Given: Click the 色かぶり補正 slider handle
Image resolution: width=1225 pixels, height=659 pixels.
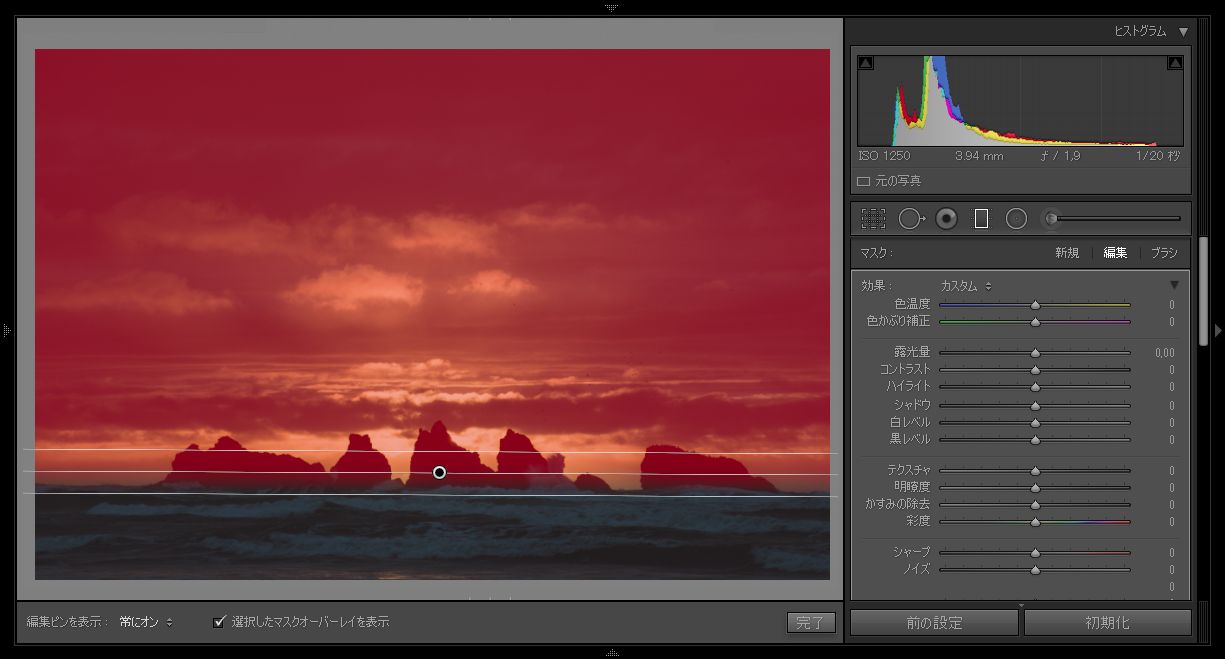Looking at the screenshot, I should (1035, 322).
